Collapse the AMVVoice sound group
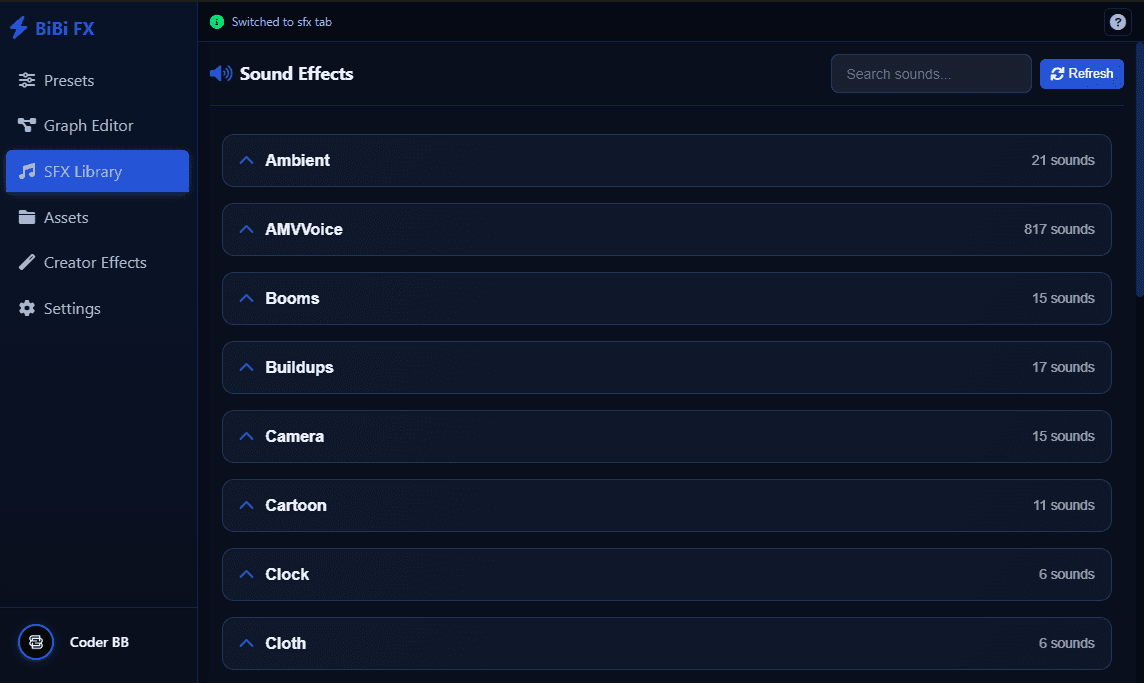1144x683 pixels. [x=246, y=228]
